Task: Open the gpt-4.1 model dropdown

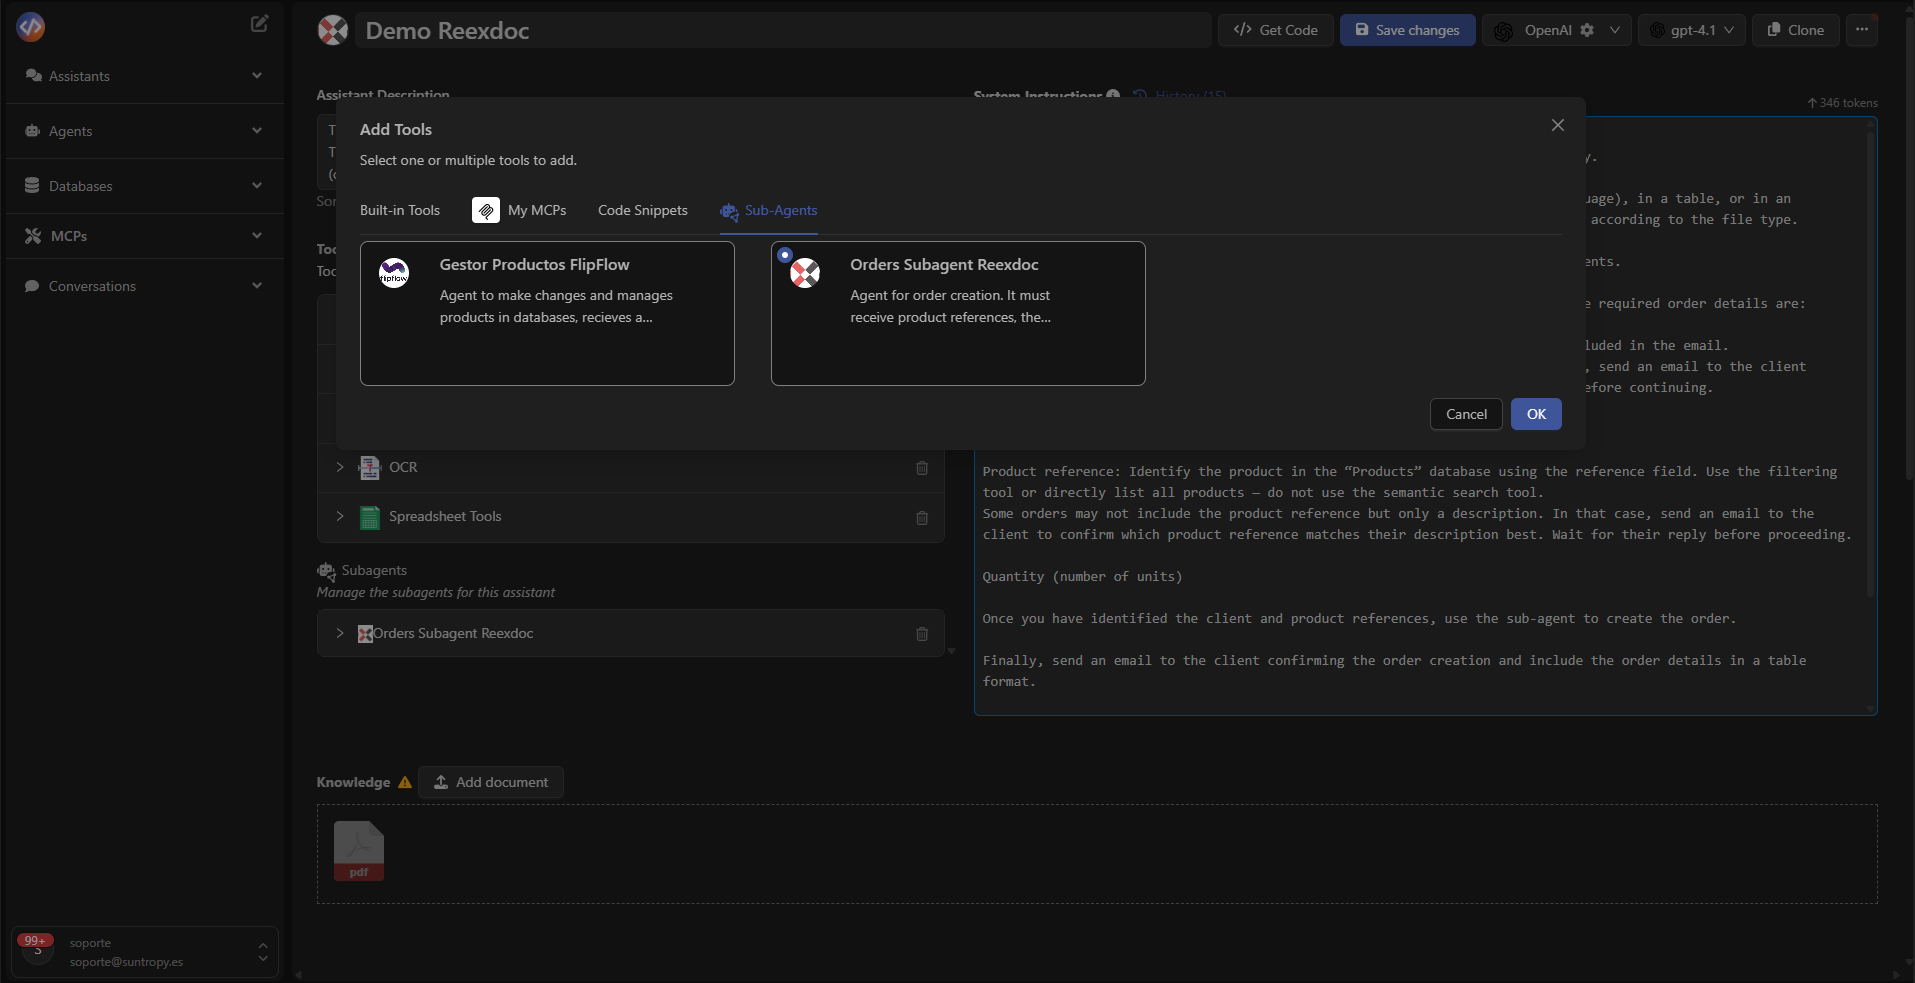Action: pyautogui.click(x=1692, y=30)
